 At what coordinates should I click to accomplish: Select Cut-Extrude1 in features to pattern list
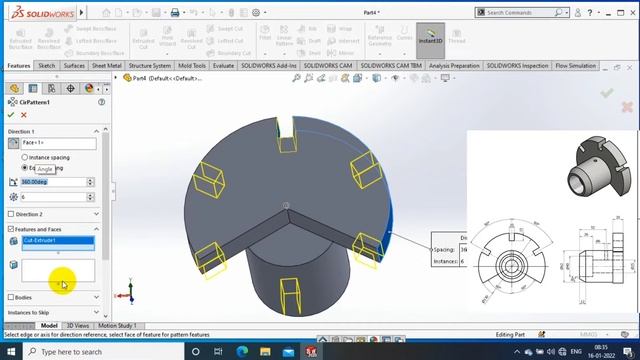click(58, 240)
